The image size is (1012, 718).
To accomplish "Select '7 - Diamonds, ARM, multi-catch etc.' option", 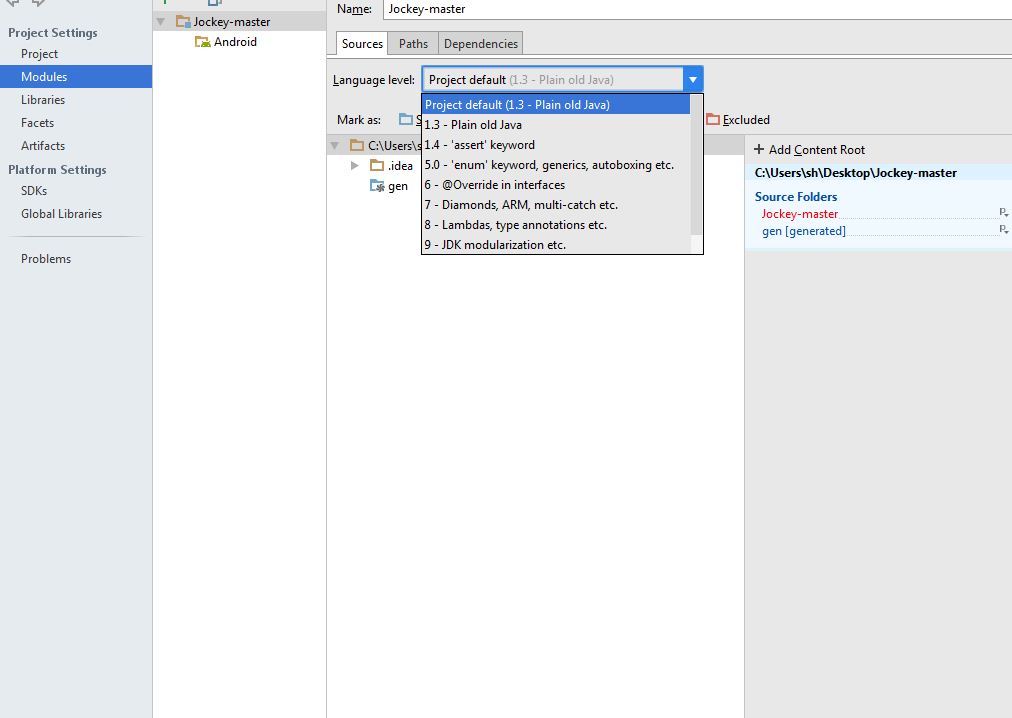I will point(520,205).
